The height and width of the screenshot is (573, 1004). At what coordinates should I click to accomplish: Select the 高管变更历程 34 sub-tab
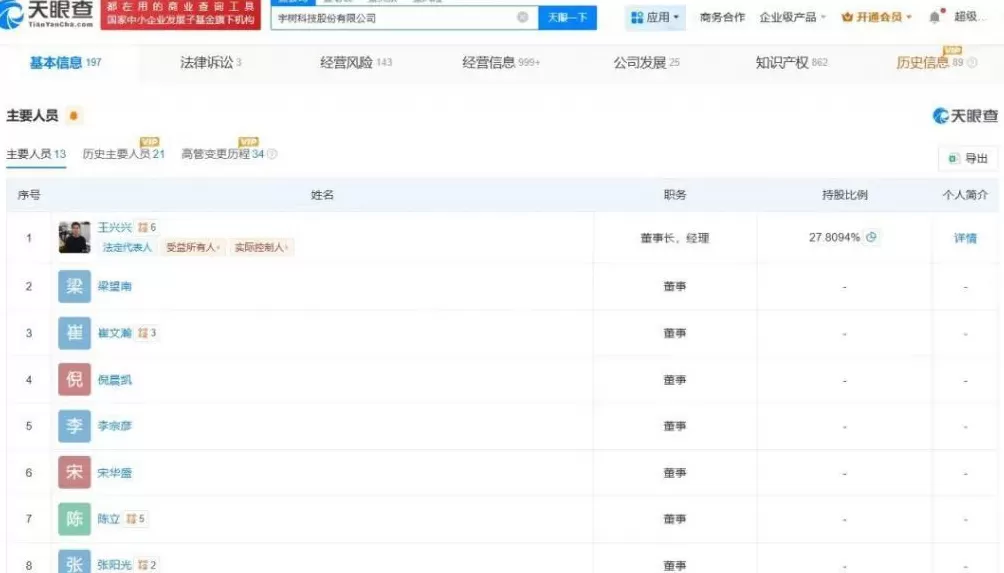[222, 154]
